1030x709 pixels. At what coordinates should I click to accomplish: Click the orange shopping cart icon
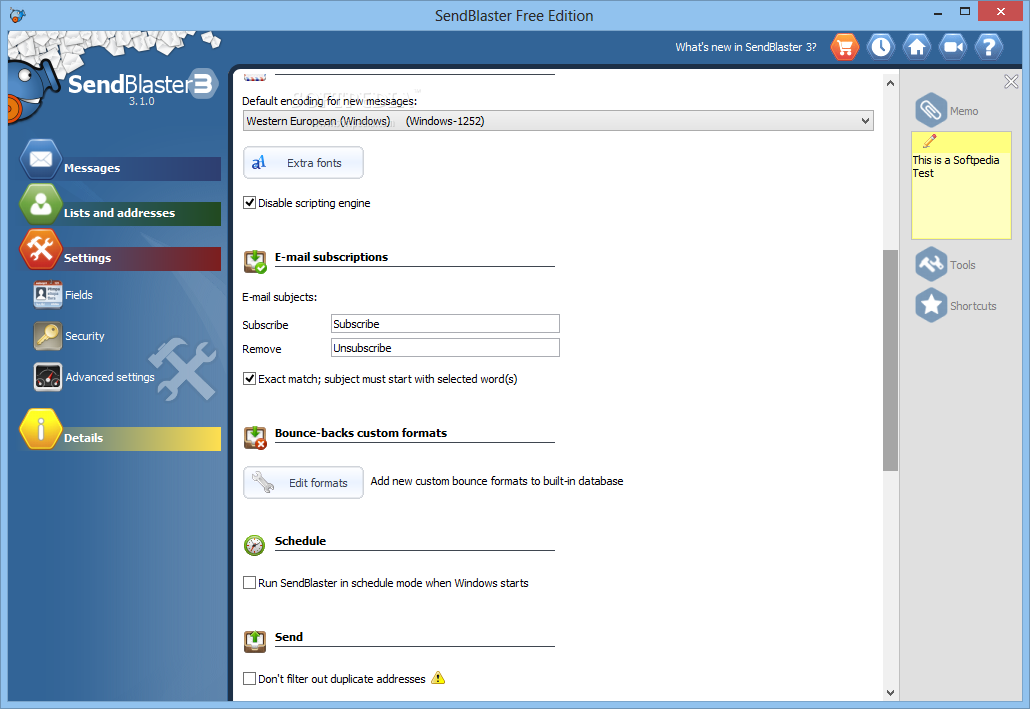pos(844,47)
